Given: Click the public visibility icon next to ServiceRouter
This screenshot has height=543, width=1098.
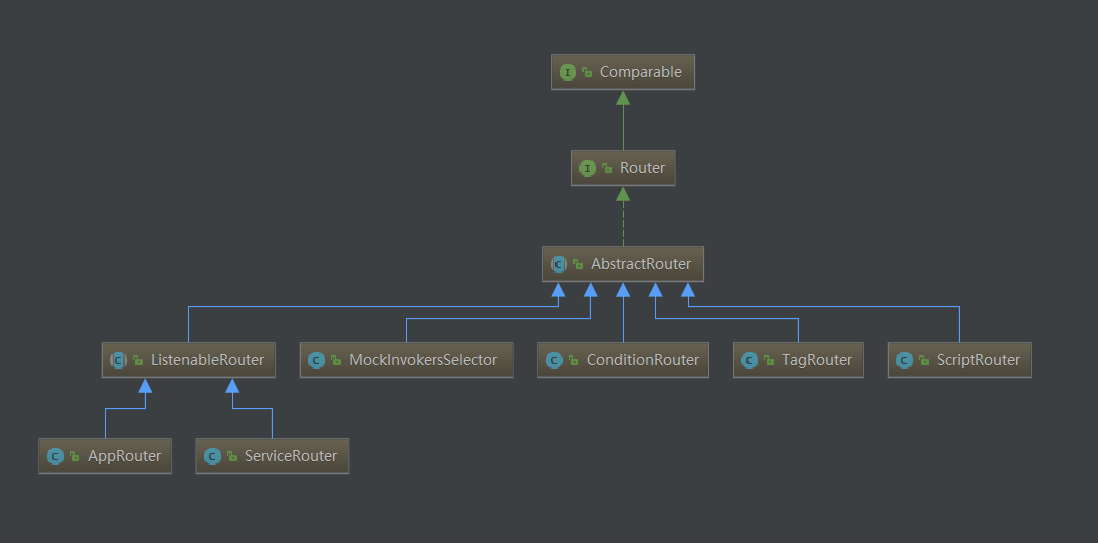Looking at the screenshot, I should pos(231,456).
